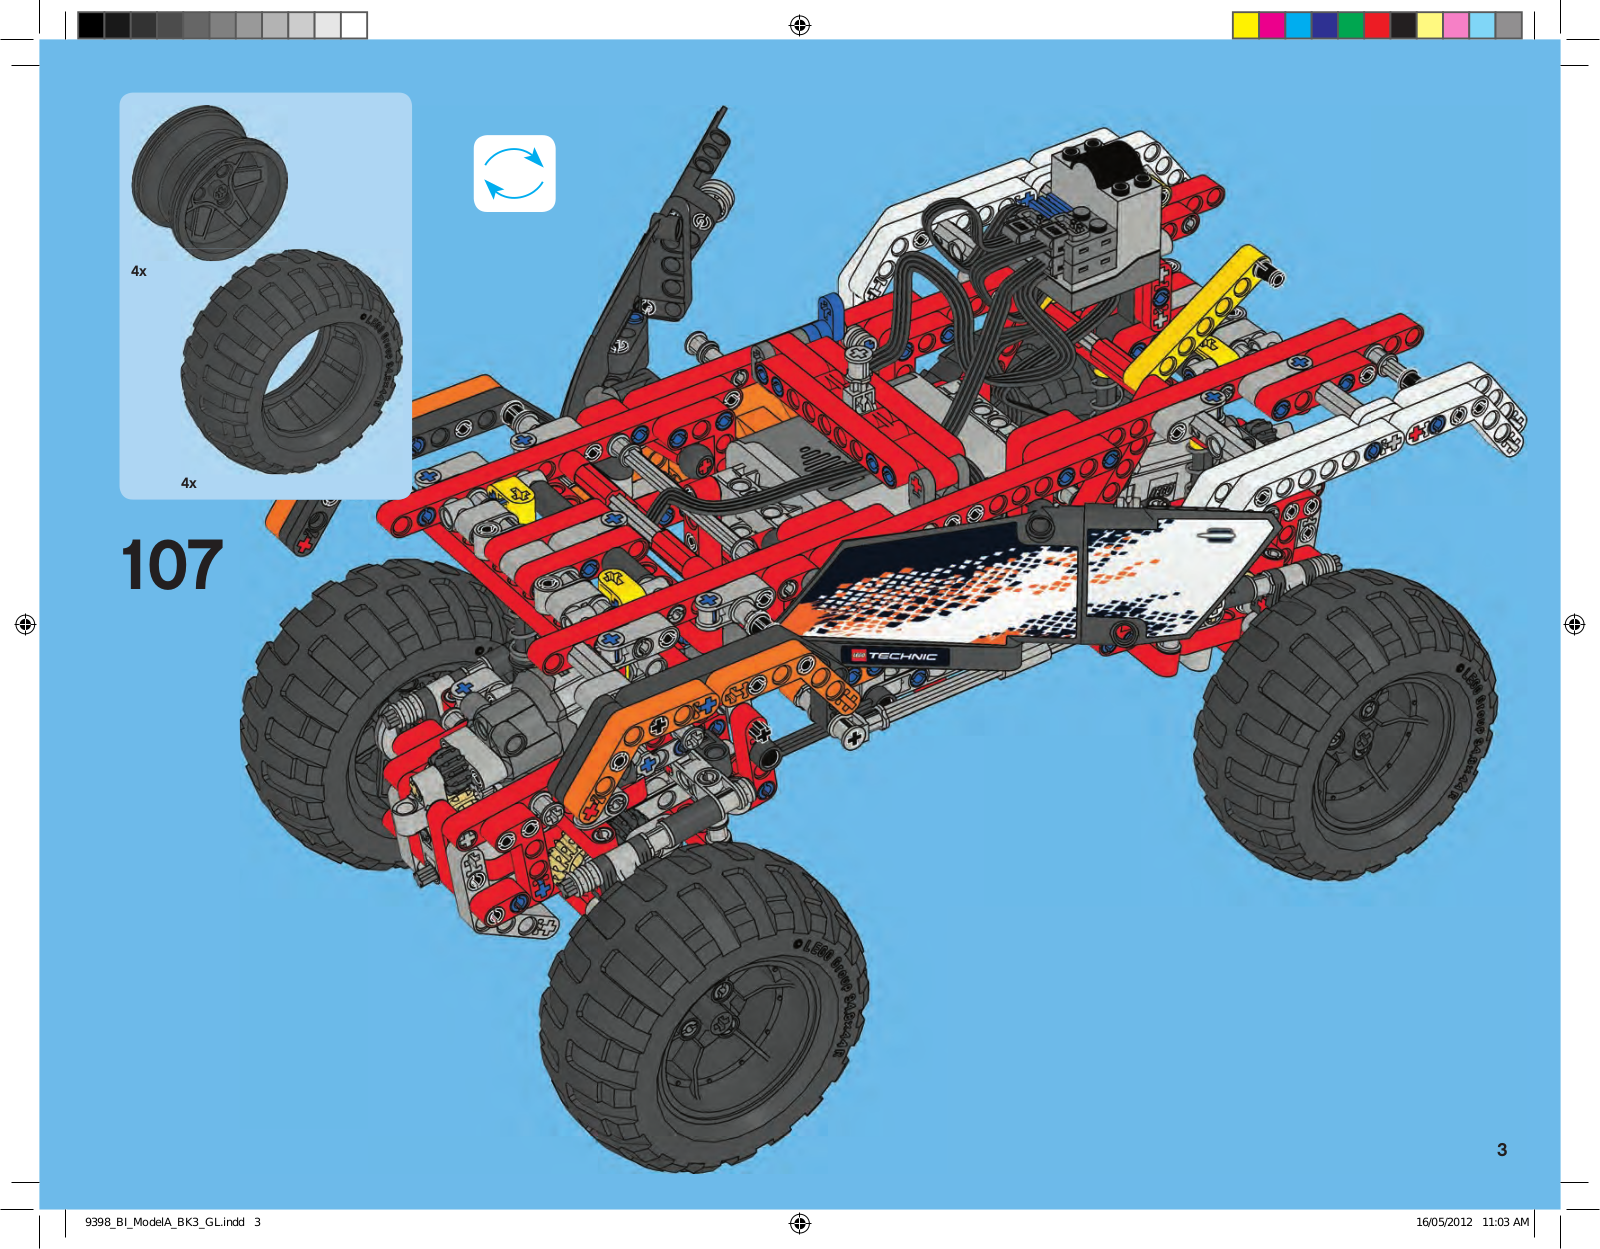
Task: Pick the white swatch ending grayscale bar
Action: coord(354,25)
